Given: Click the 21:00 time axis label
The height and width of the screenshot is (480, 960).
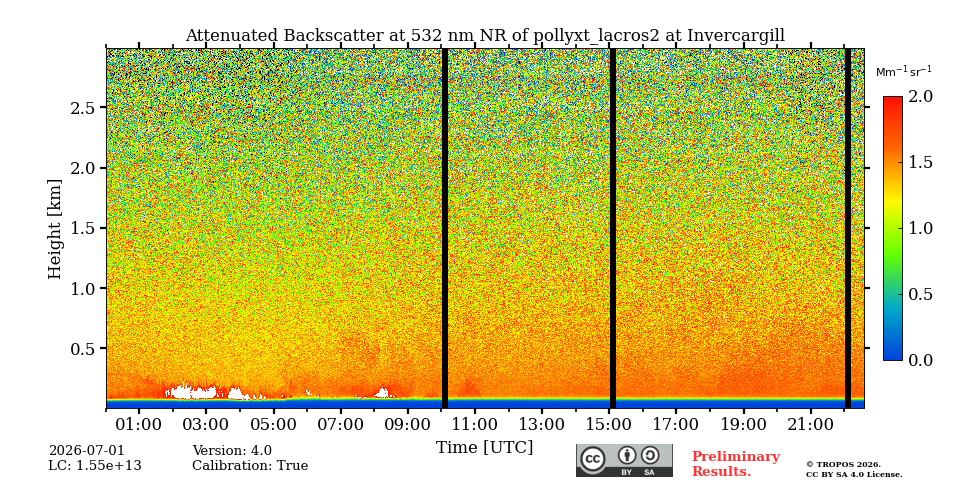Looking at the screenshot, I should tap(811, 424).
